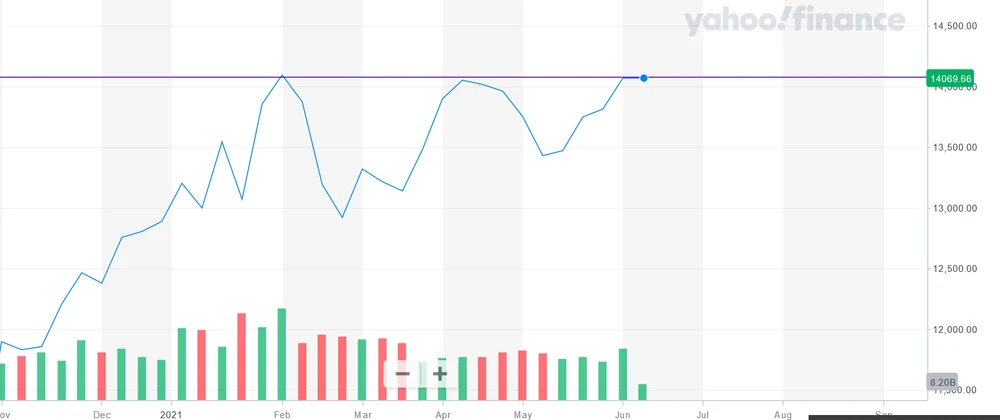This screenshot has width=1000, height=420.
Task: Click the Jul date axis label
Action: point(703,412)
